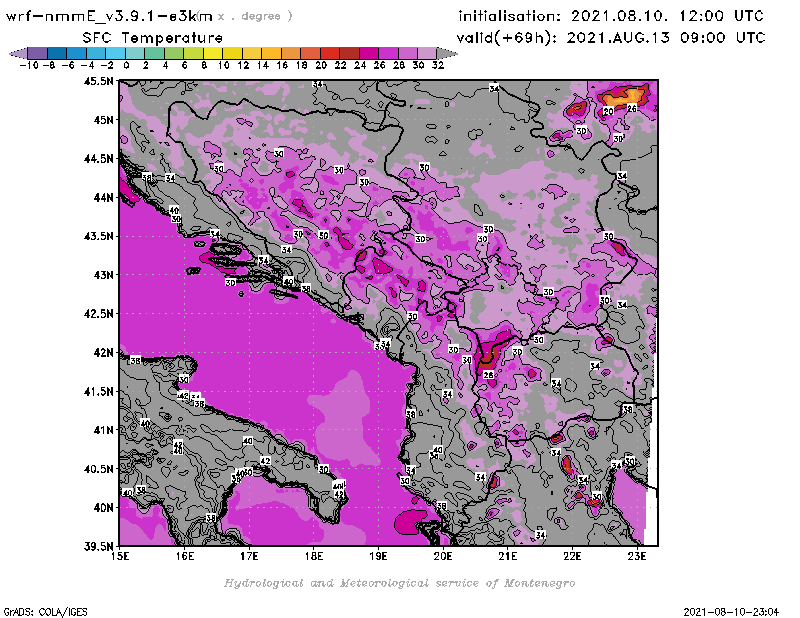
Task: Click the latitude label '43N'
Action: click(104, 275)
